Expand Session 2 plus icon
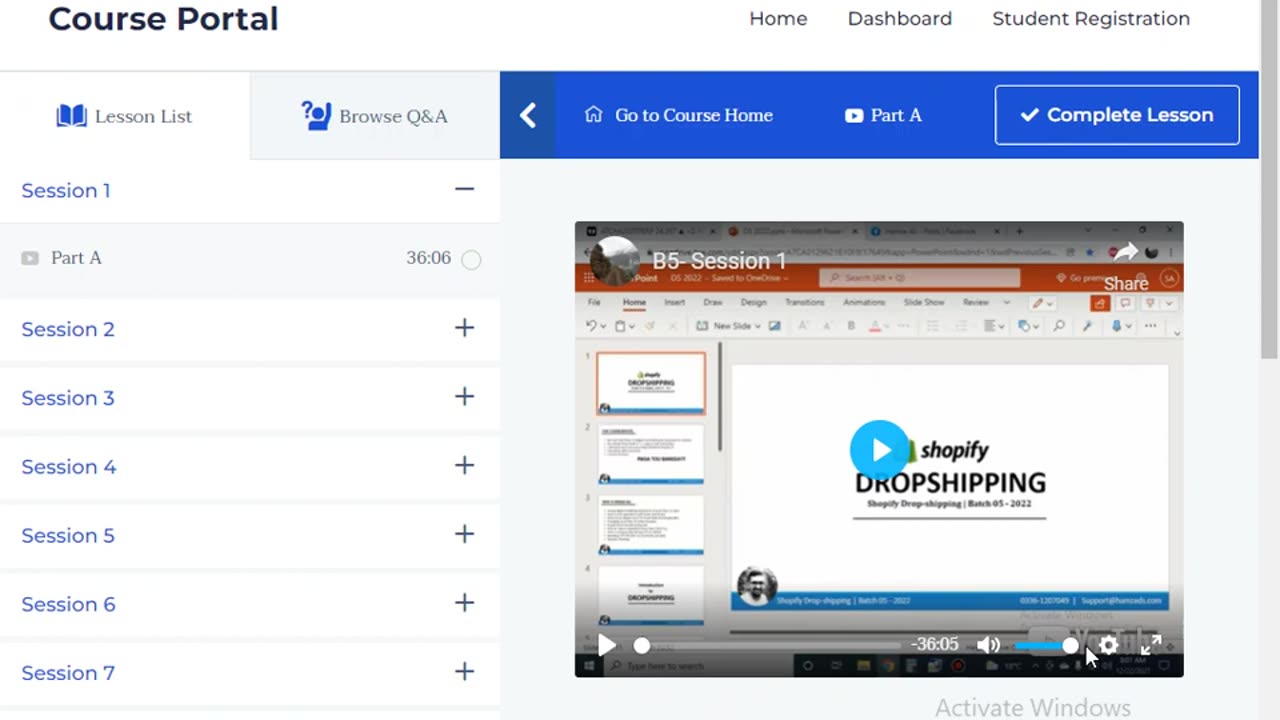The width and height of the screenshot is (1280, 720). 464,328
